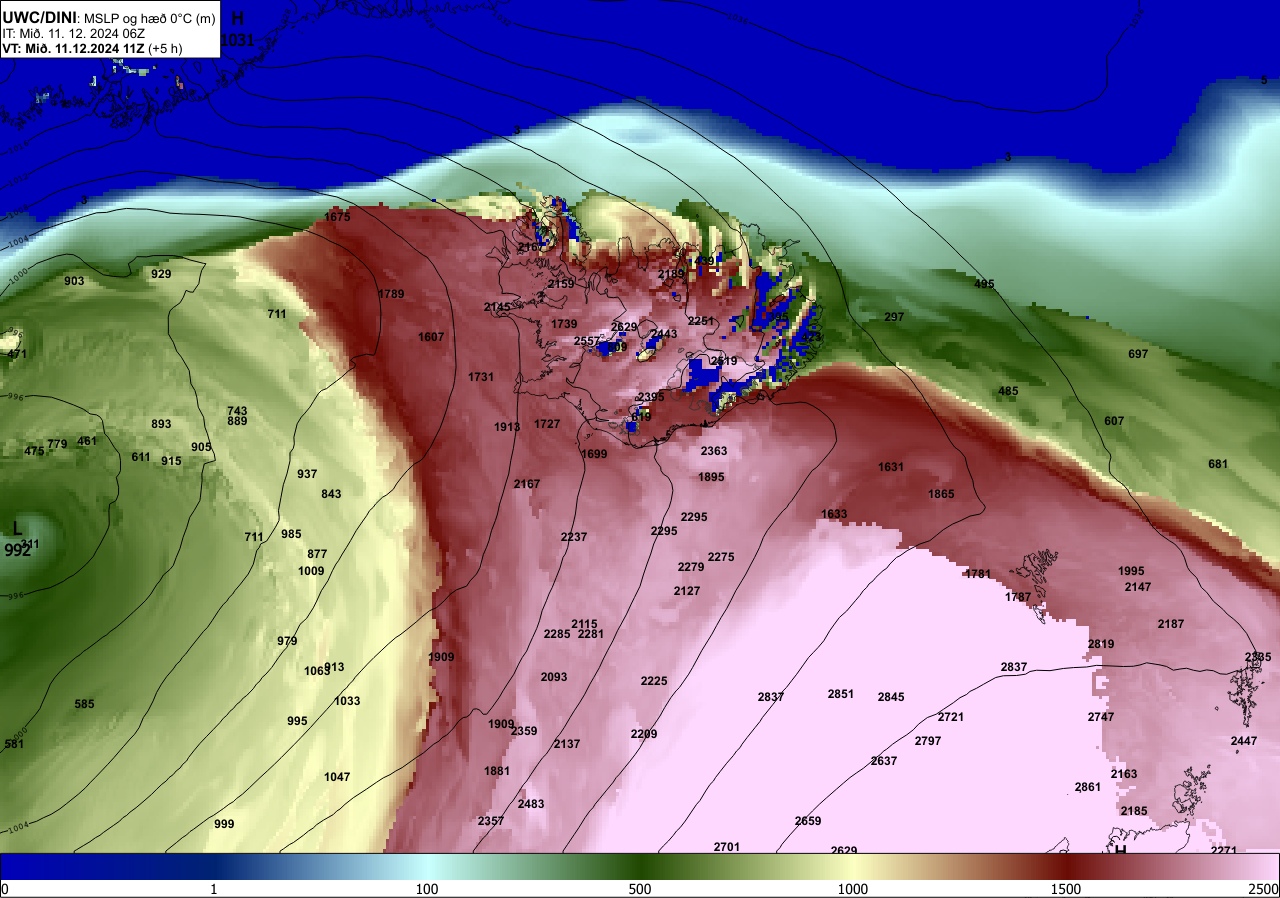Click the map value 2483
Viewport: 1280px width, 898px height.
click(531, 804)
